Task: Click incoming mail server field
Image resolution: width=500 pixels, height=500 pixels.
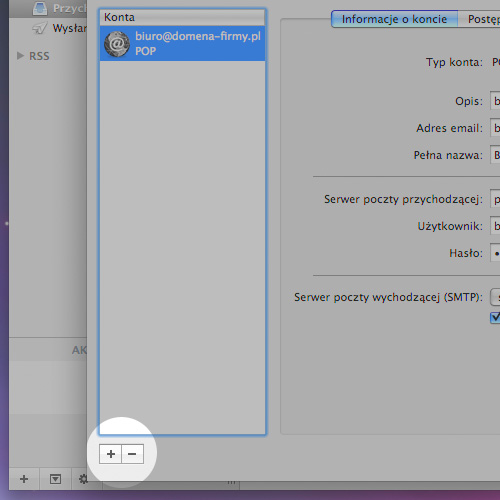Action: tap(495, 199)
